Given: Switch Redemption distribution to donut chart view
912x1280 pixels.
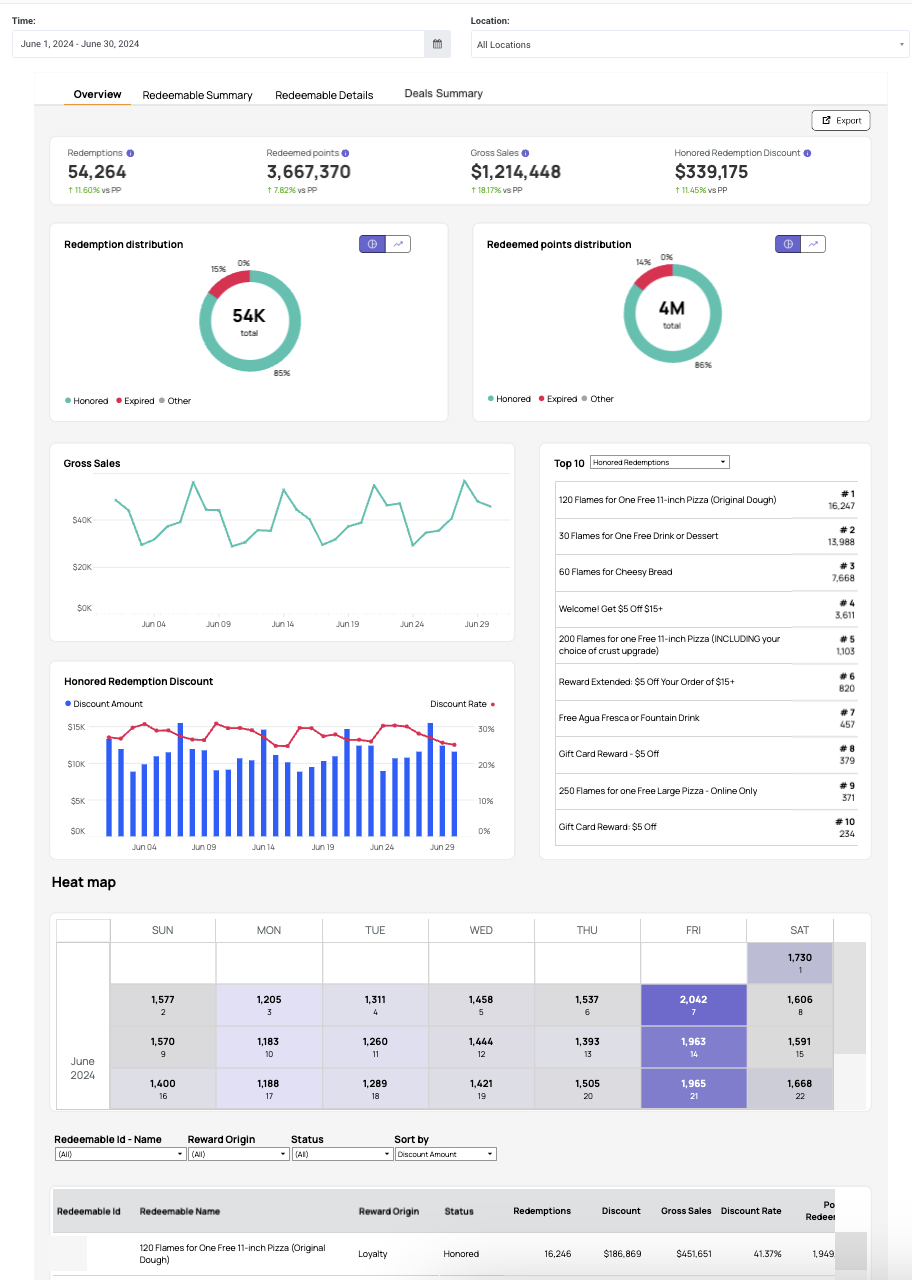Looking at the screenshot, I should point(372,244).
